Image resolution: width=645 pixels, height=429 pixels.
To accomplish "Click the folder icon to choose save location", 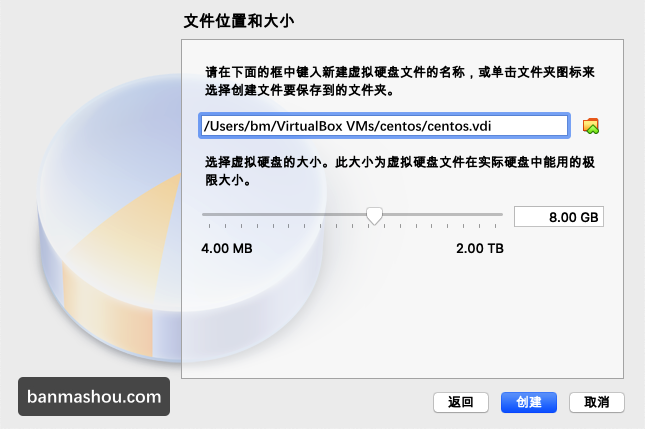I will (x=591, y=126).
